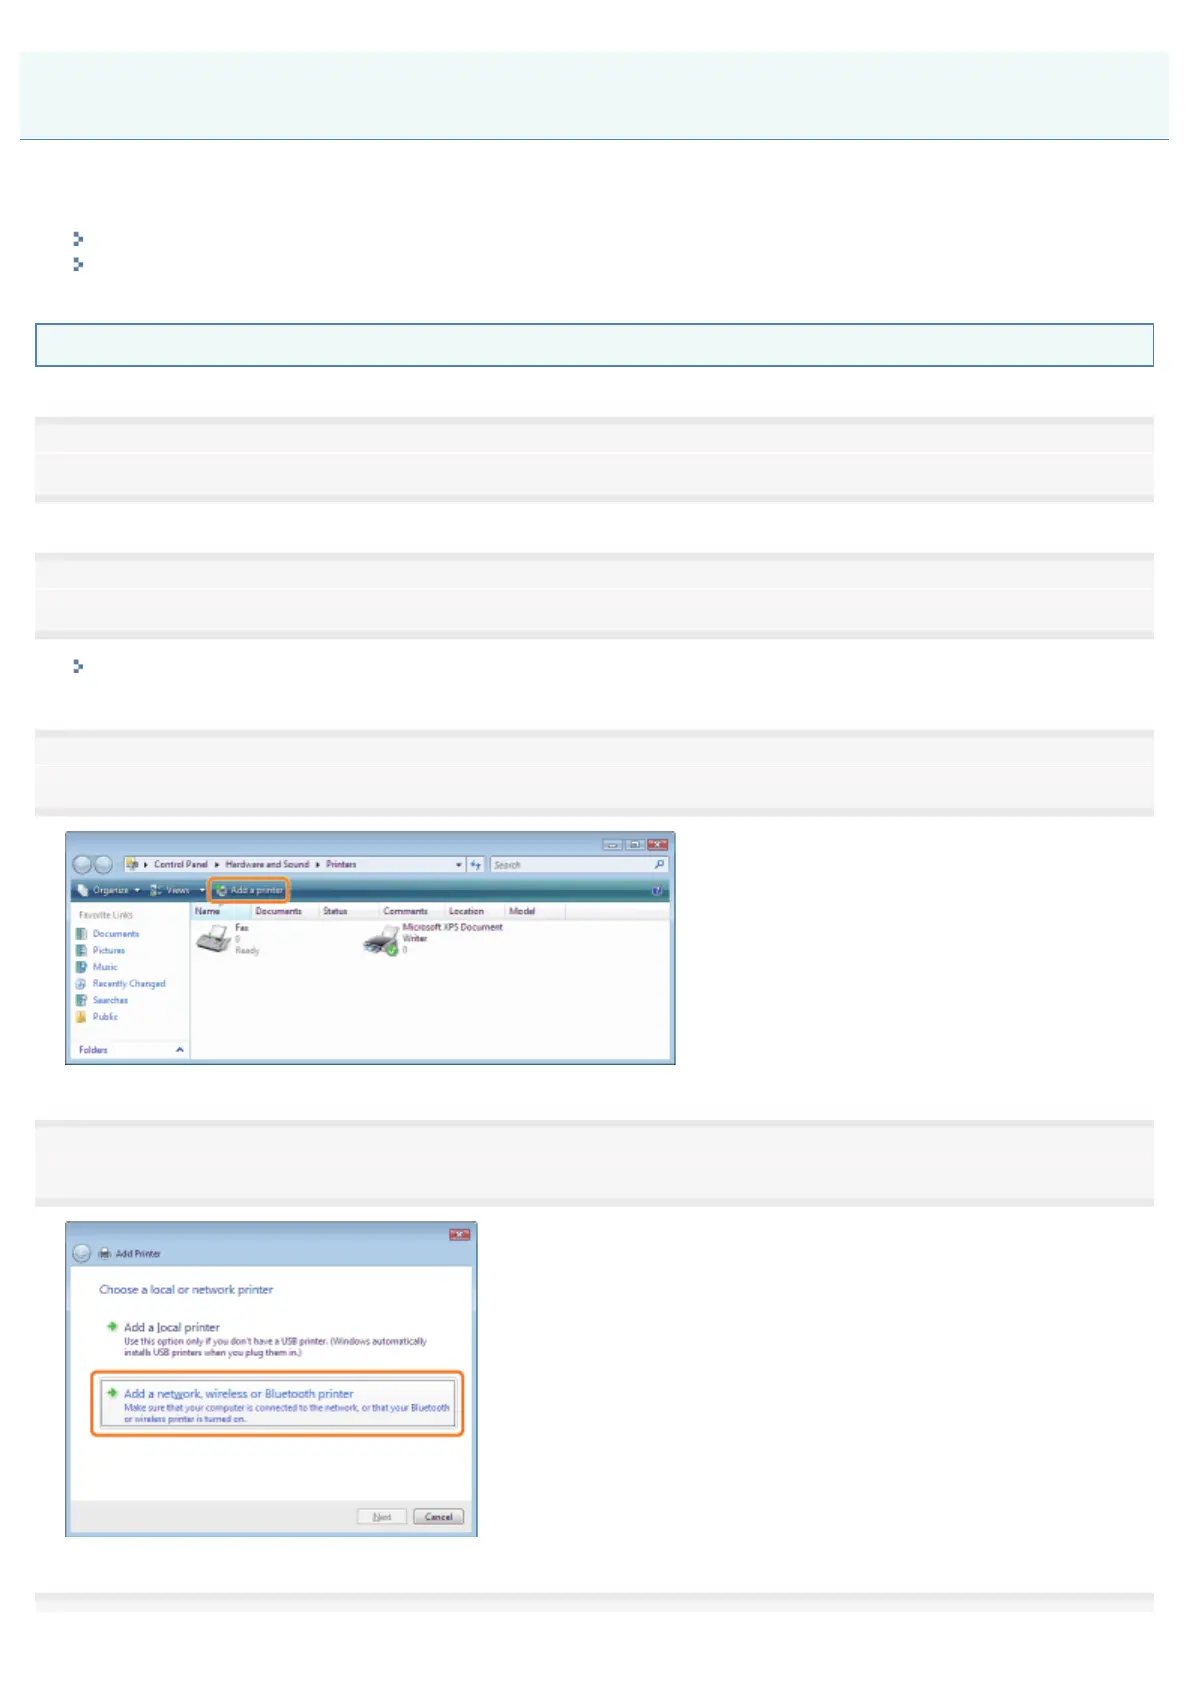The width and height of the screenshot is (1190, 1684).
Task: Click Printers in the address breadcrumb
Action: coord(341,865)
